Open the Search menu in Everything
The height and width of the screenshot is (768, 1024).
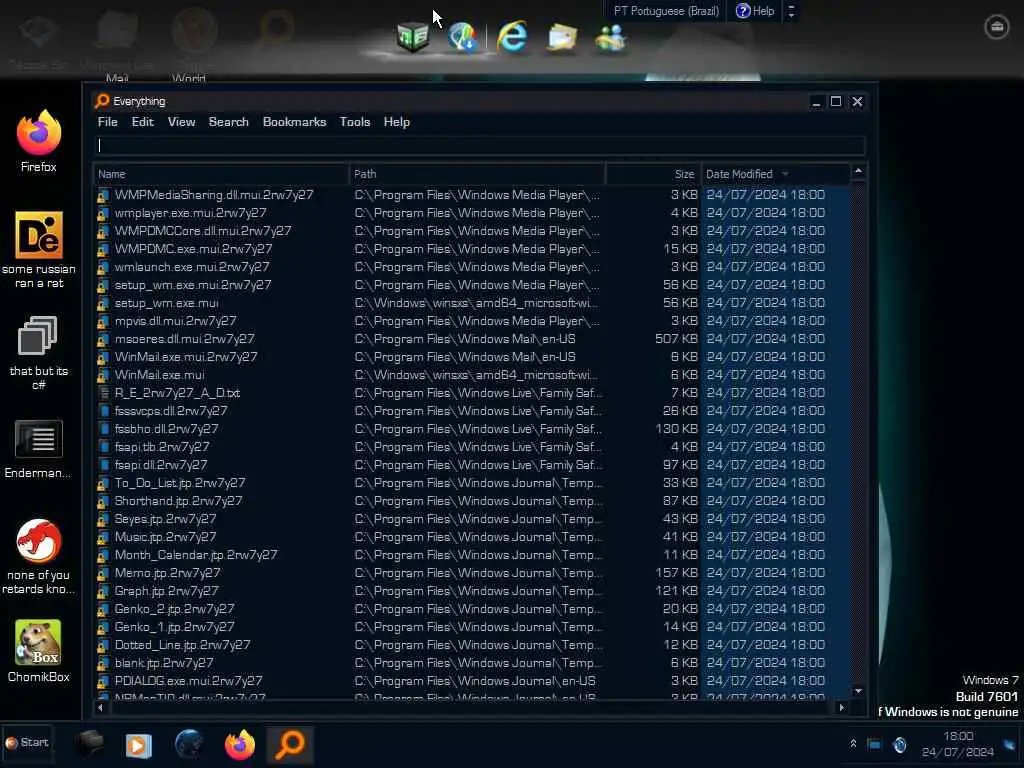pos(229,122)
